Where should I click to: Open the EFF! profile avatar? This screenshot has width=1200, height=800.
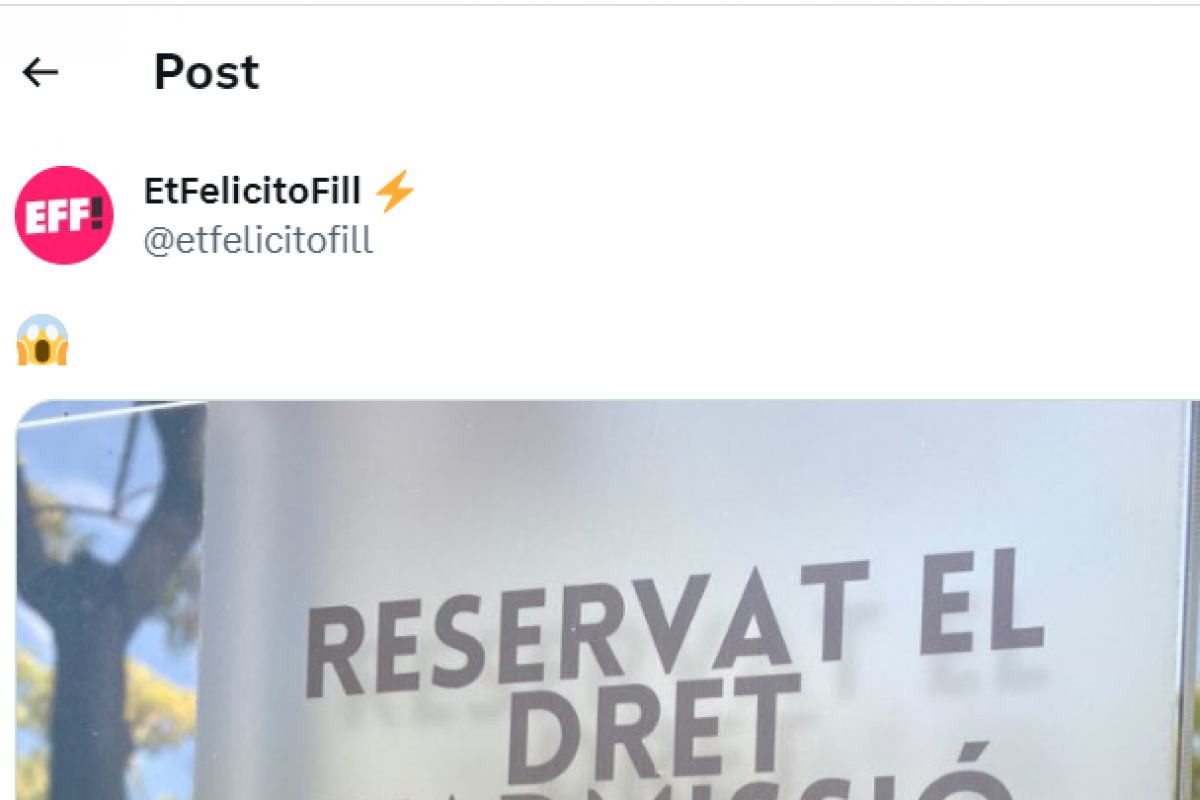pyautogui.click(x=64, y=215)
